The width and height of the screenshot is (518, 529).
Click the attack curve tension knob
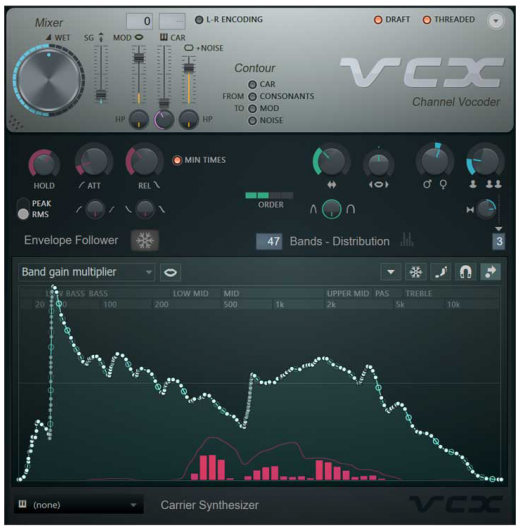click(95, 210)
